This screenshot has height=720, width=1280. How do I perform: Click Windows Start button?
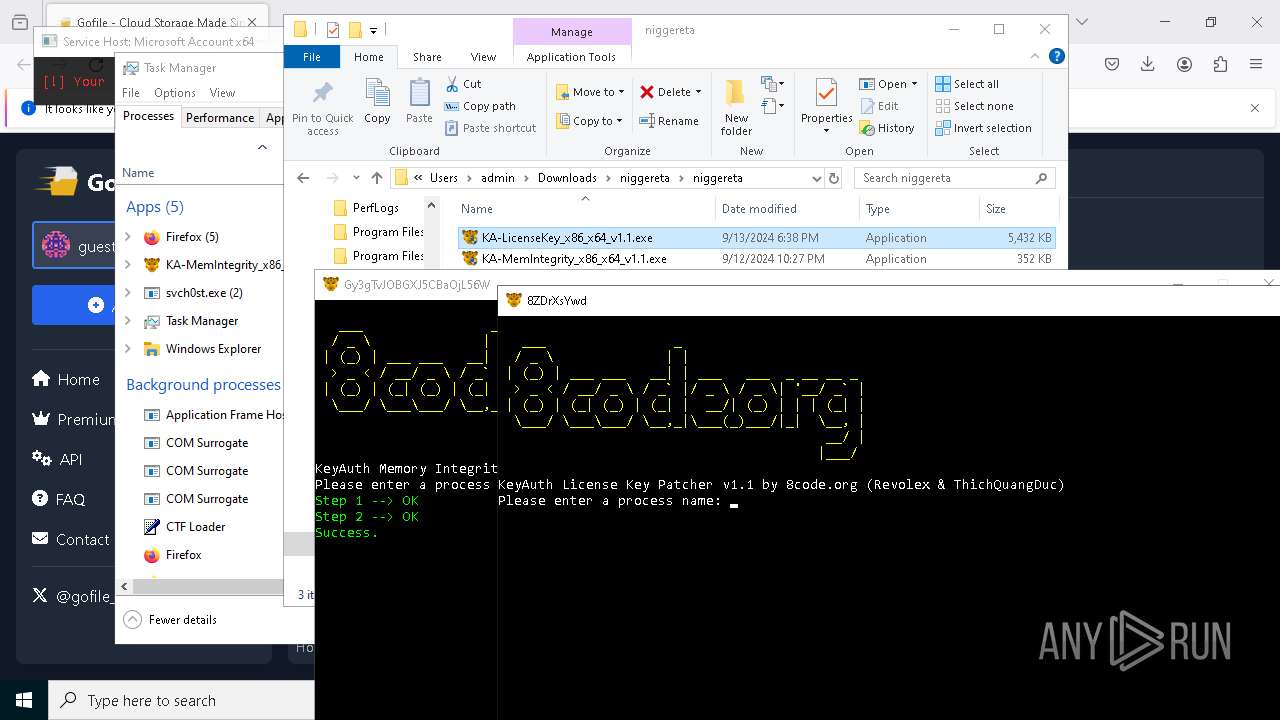point(24,700)
